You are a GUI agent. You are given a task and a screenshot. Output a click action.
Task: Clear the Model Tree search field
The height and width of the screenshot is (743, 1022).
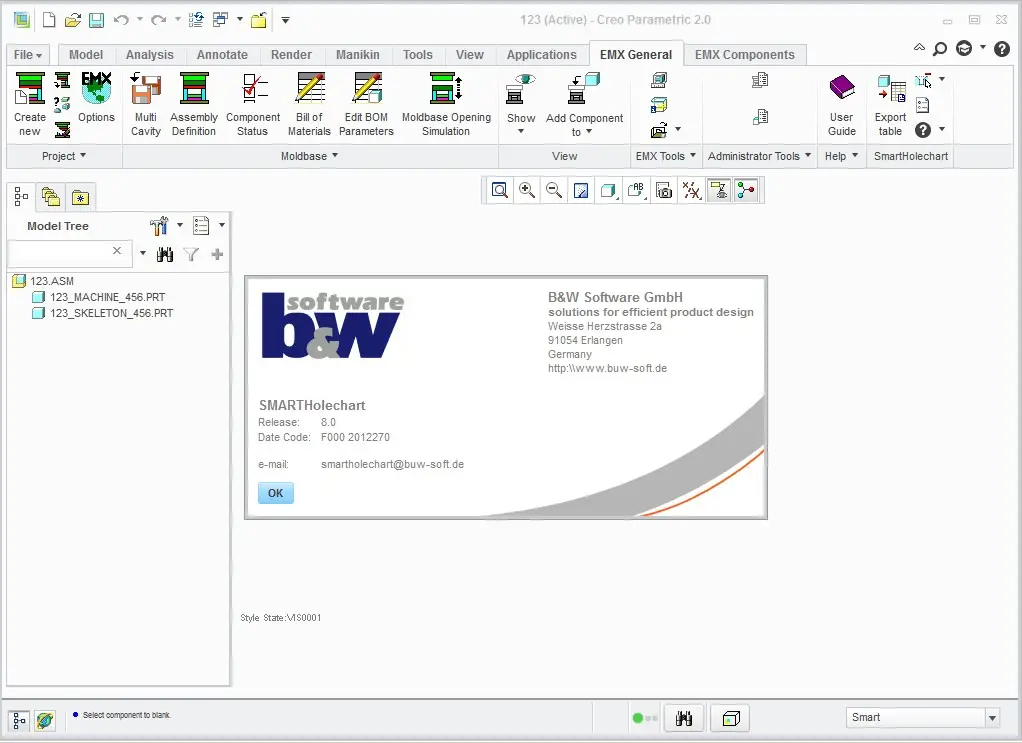point(117,250)
